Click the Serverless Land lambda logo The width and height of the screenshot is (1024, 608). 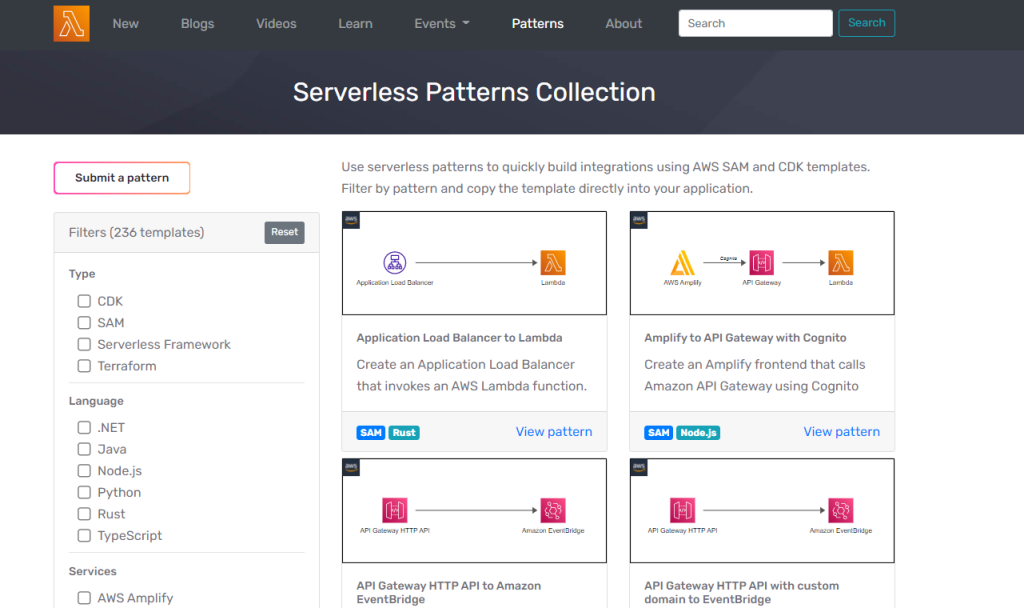point(70,22)
